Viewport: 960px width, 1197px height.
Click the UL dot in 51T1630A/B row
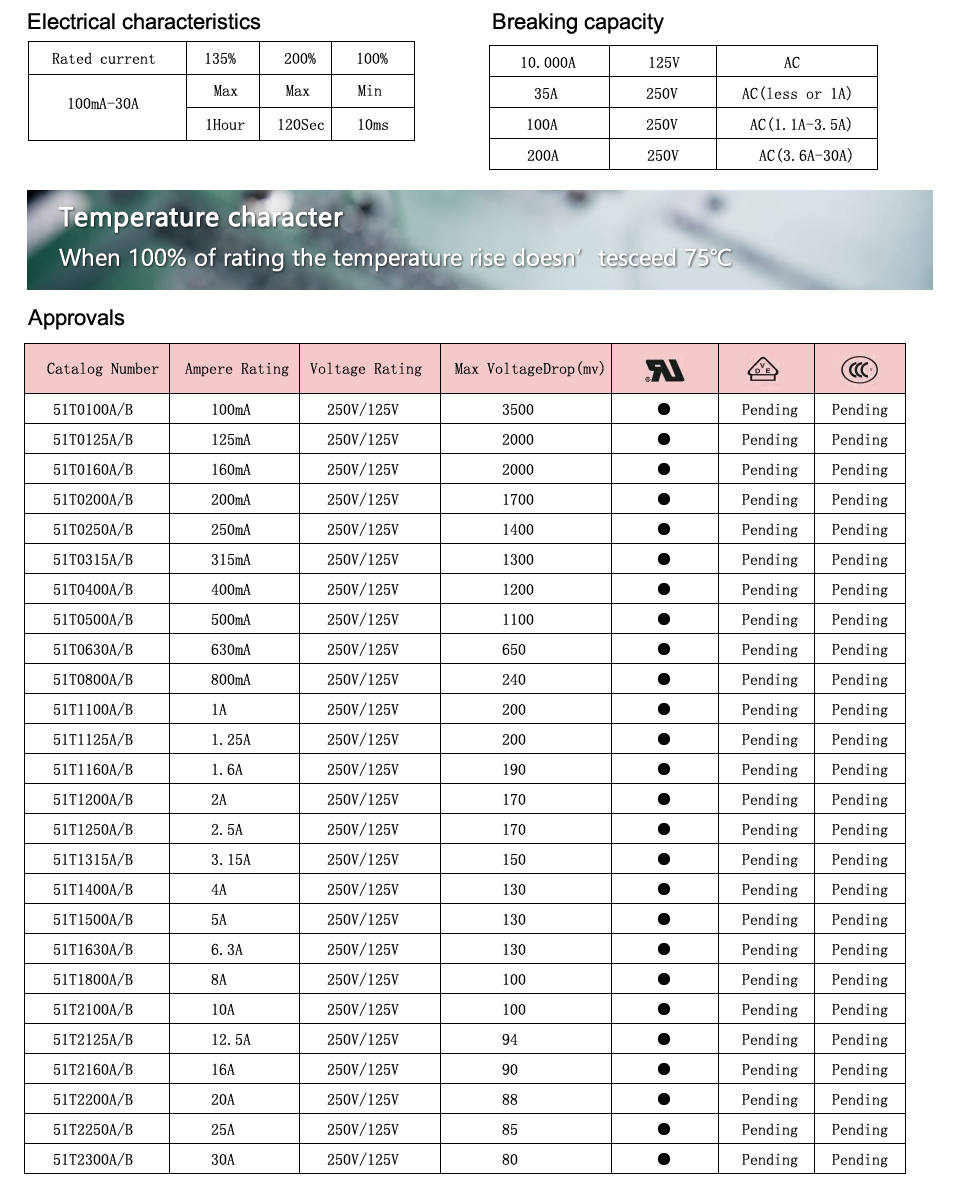click(664, 949)
